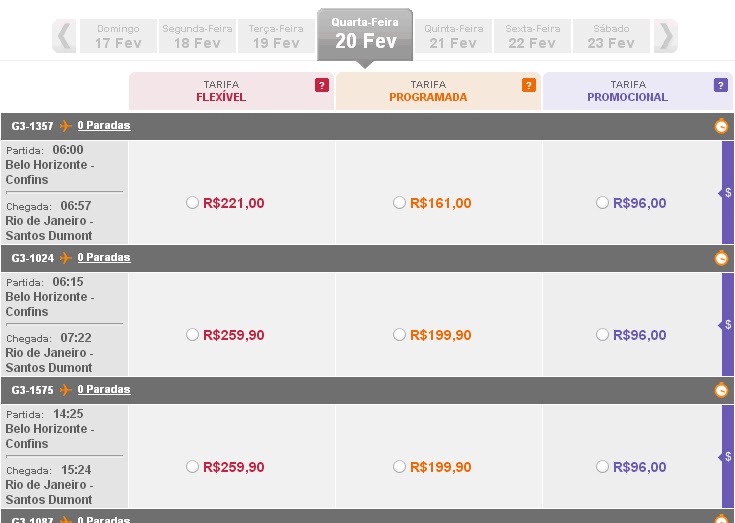Click help icon on Tarifa Promocional
735x523 pixels.
coord(721,85)
